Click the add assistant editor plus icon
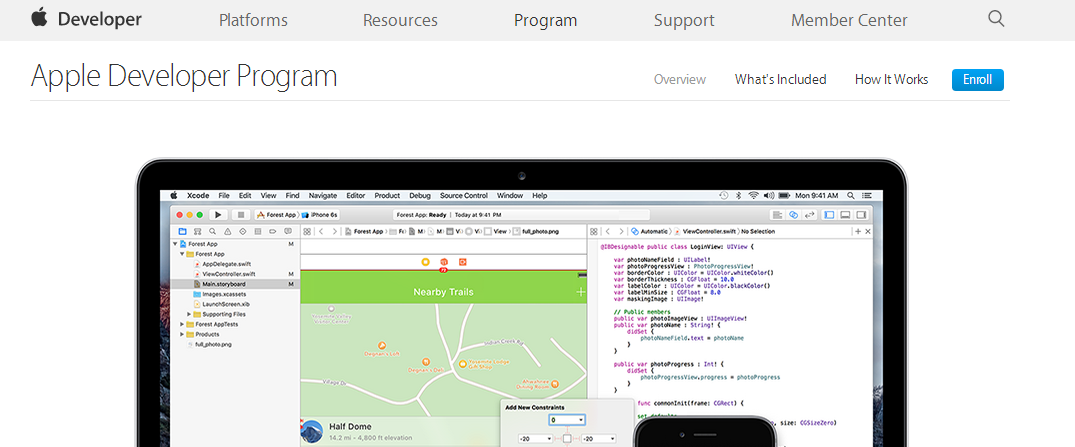 pos(858,232)
